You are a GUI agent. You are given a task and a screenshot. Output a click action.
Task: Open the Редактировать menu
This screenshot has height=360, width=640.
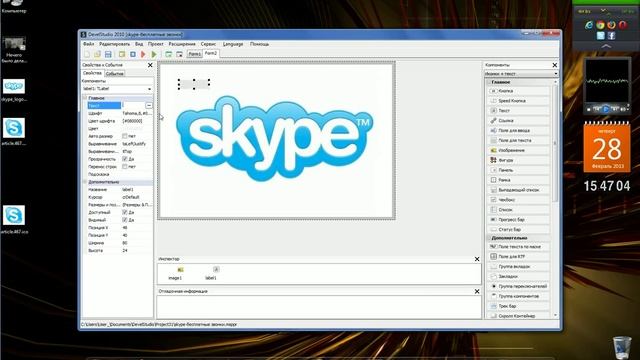pos(114,44)
